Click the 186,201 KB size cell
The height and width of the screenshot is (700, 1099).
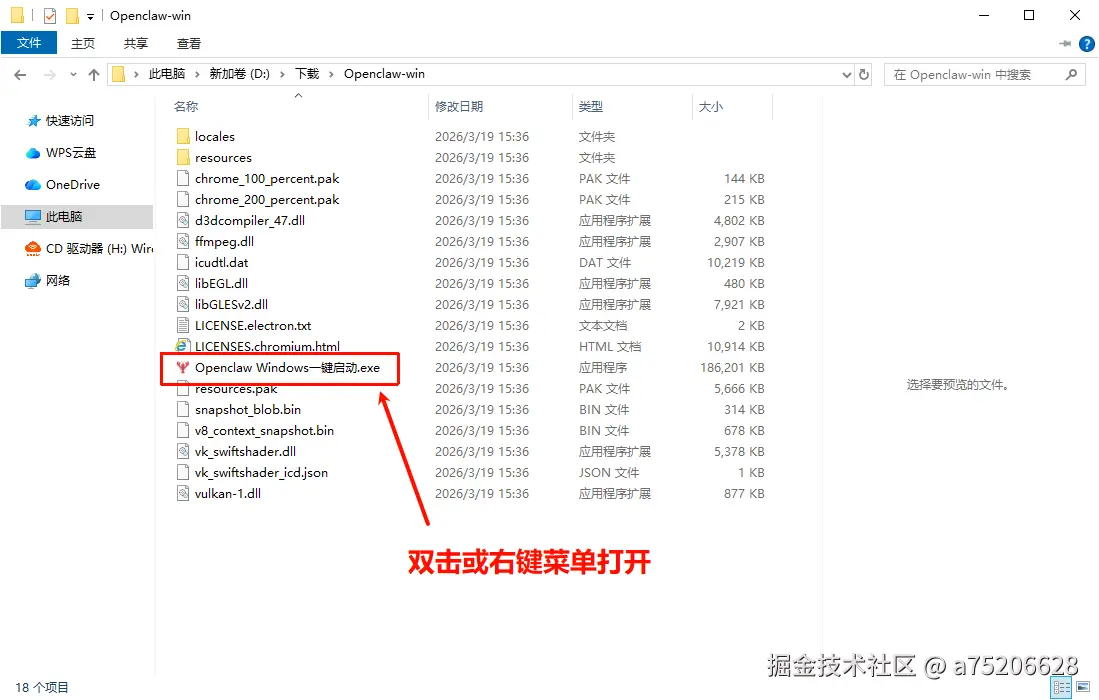click(x=732, y=368)
